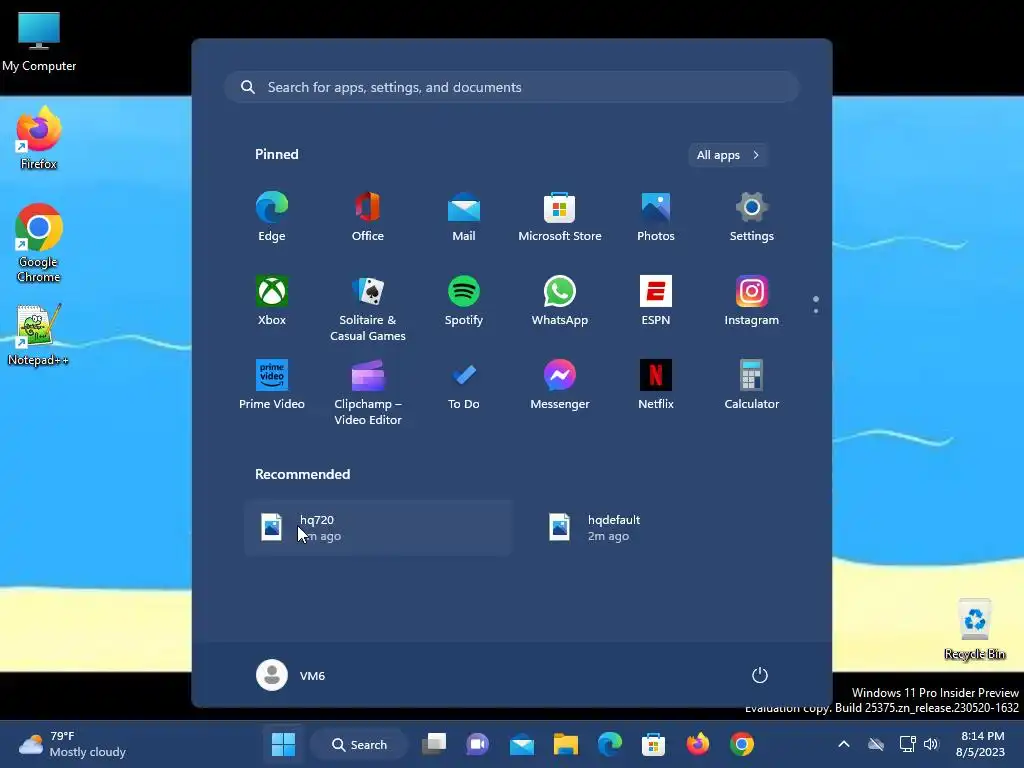This screenshot has height=768, width=1024.
Task: Launch Prime Video
Action: tap(272, 385)
